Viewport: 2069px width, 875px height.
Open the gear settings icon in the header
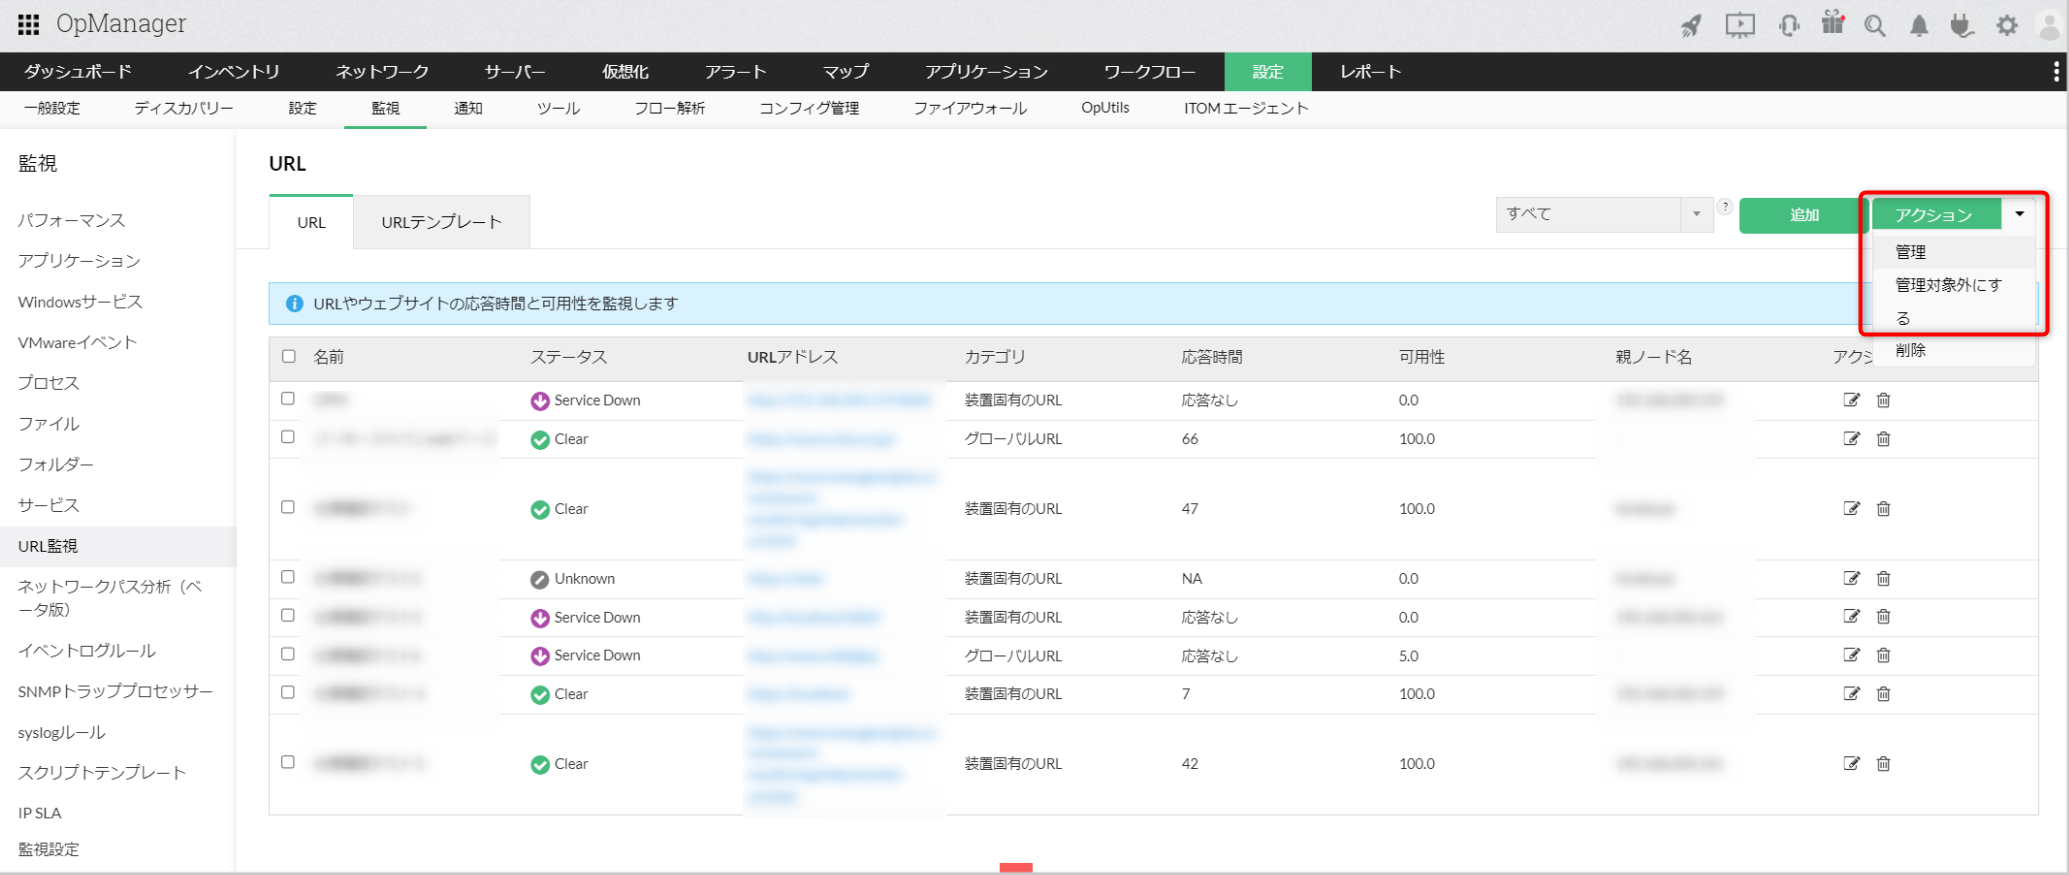pyautogui.click(x=2007, y=26)
